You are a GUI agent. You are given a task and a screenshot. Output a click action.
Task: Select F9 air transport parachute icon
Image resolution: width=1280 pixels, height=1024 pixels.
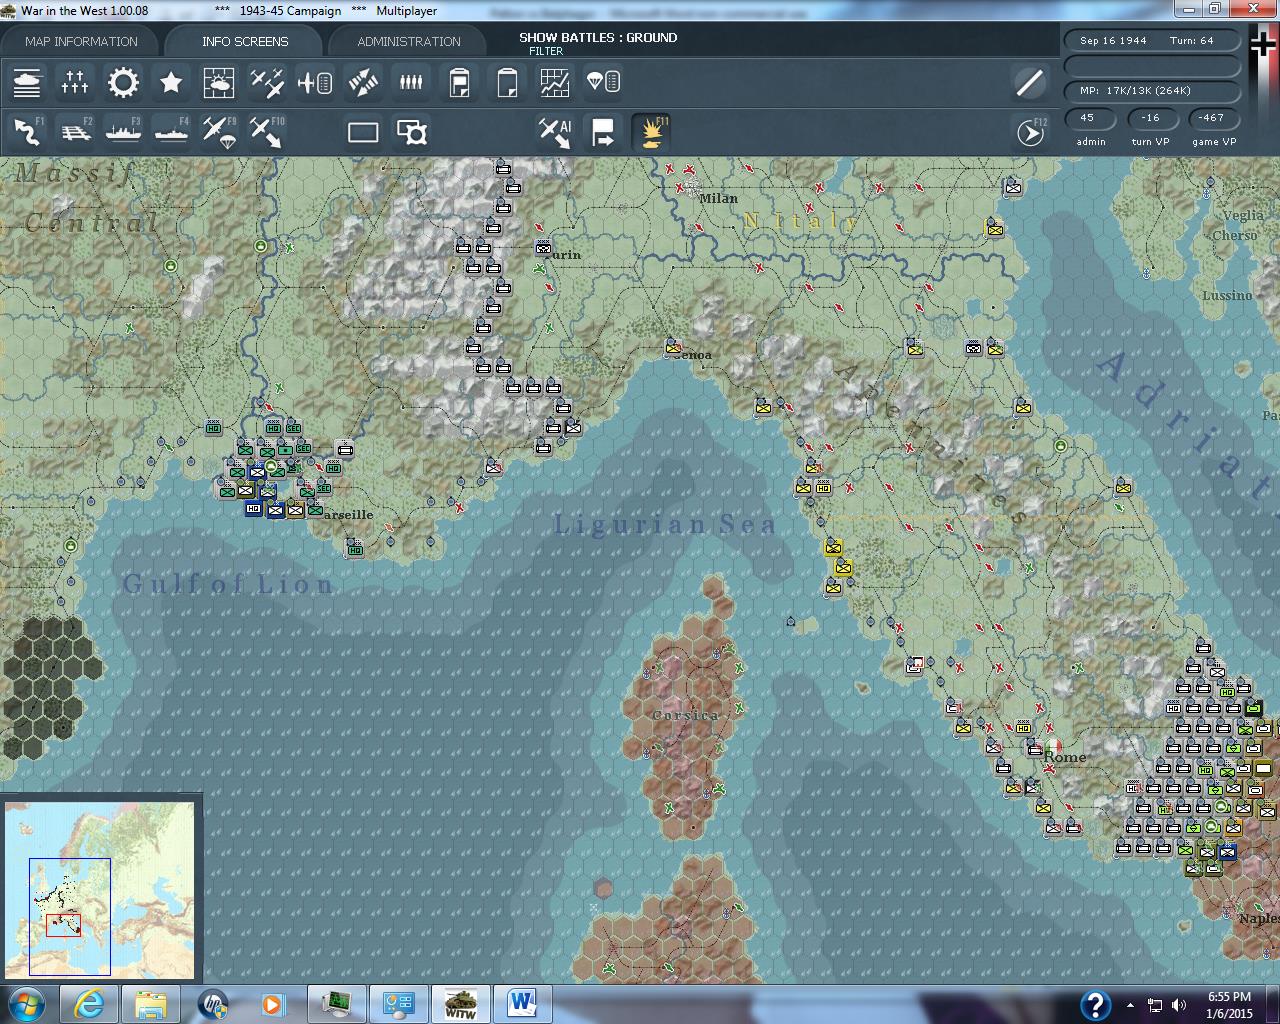coord(219,132)
